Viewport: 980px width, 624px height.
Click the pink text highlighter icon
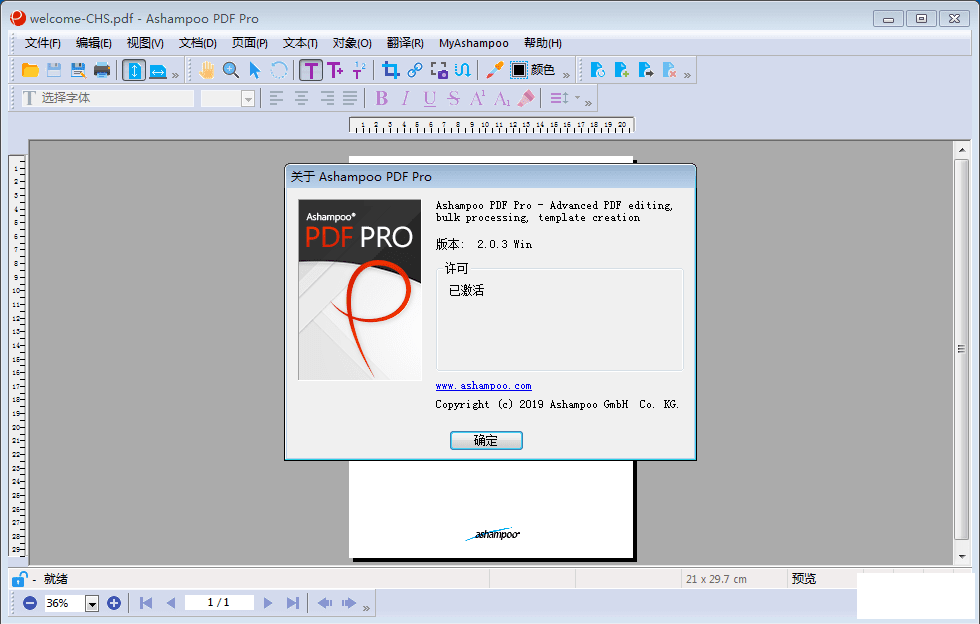[x=526, y=98]
